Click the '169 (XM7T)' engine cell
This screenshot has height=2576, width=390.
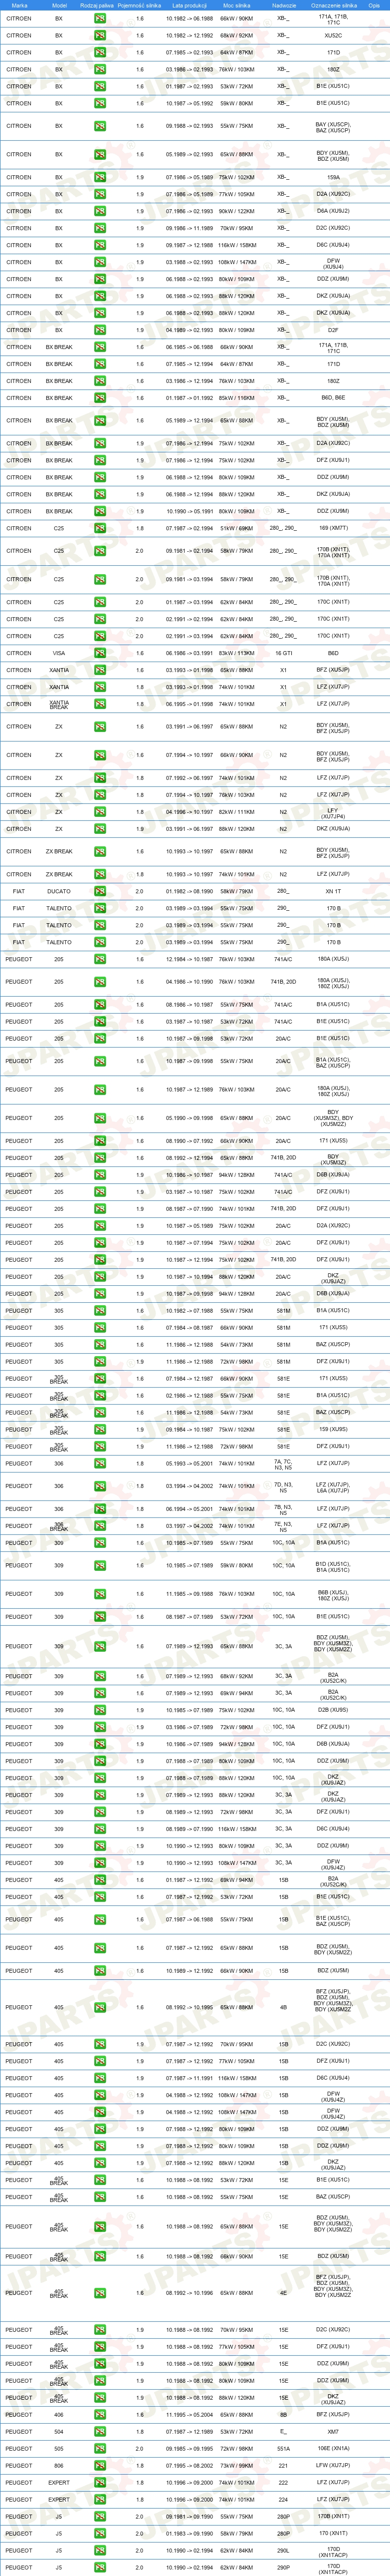point(333,528)
